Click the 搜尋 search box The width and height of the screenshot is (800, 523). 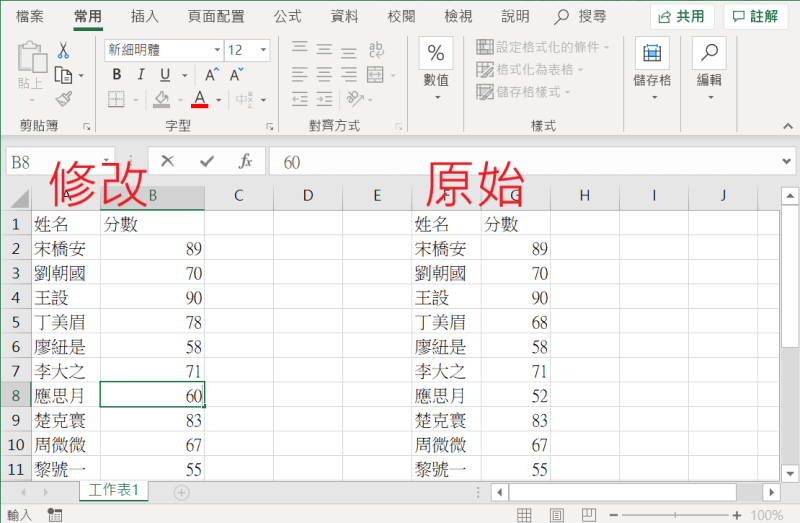[x=581, y=16]
